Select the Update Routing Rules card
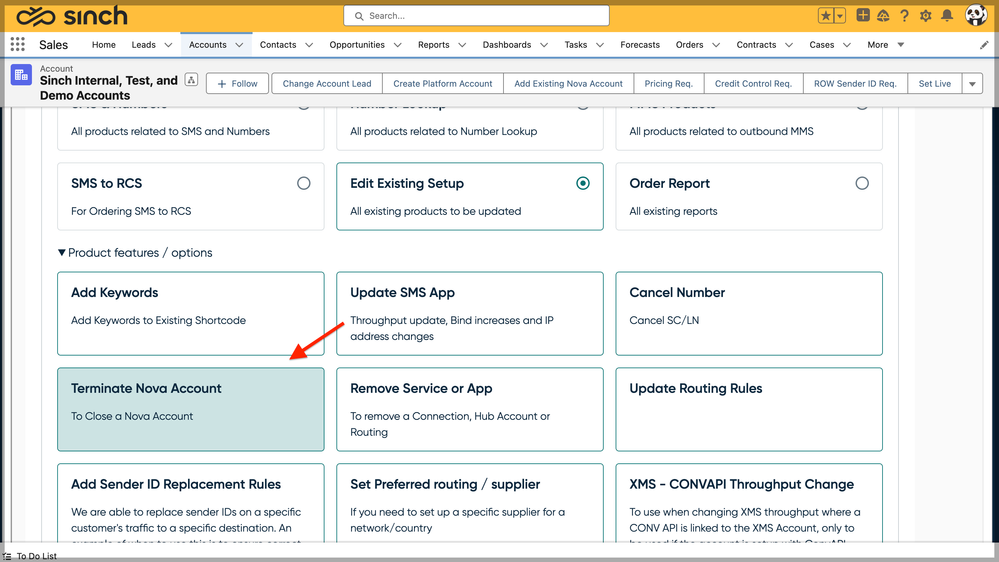 tap(749, 409)
